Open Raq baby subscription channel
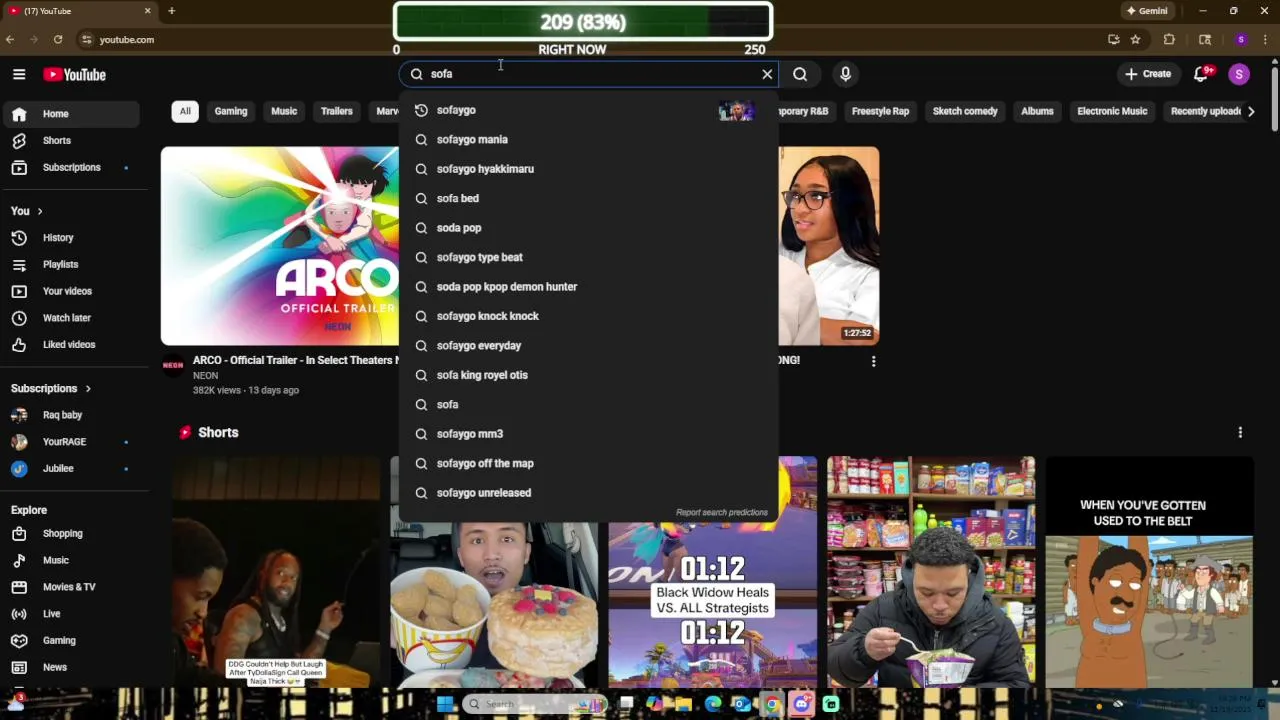The image size is (1280, 720). [70, 415]
